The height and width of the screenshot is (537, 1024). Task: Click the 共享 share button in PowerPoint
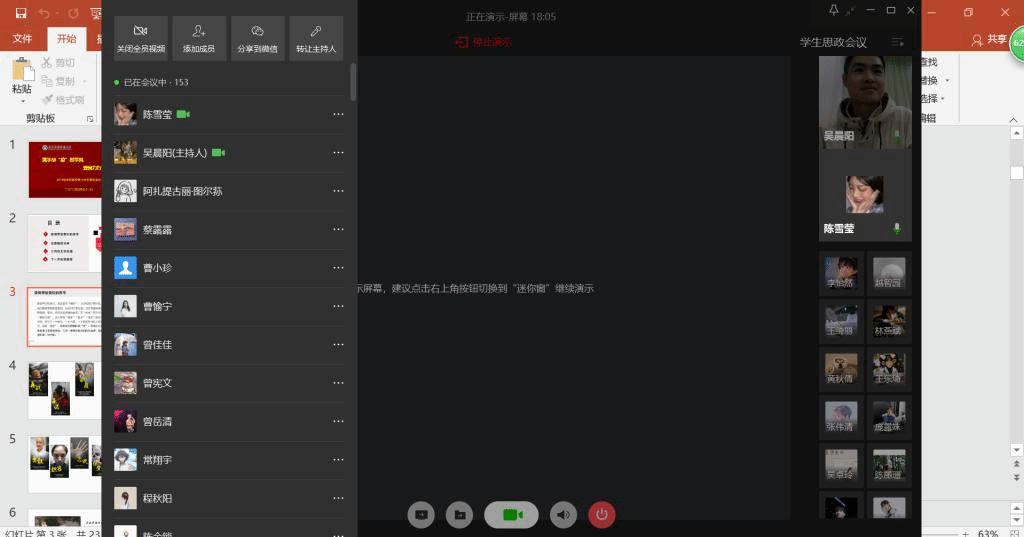989,39
